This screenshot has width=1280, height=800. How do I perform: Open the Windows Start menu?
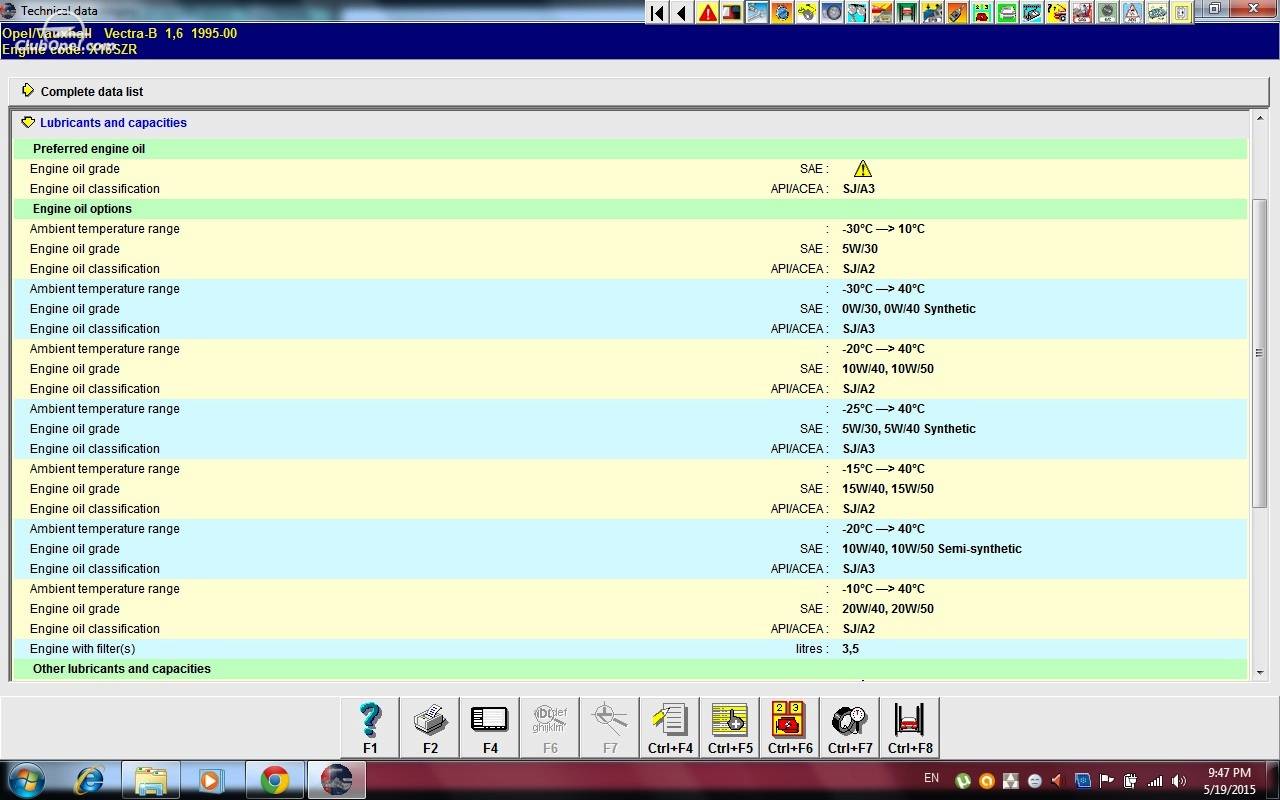click(x=25, y=780)
